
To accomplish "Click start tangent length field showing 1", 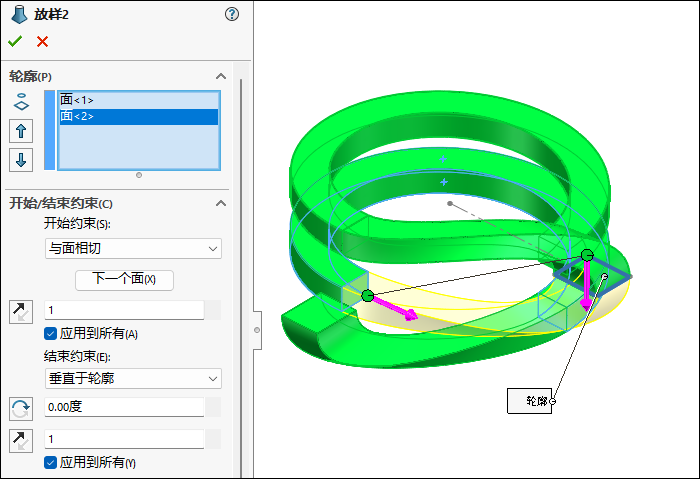I will pyautogui.click(x=124, y=310).
